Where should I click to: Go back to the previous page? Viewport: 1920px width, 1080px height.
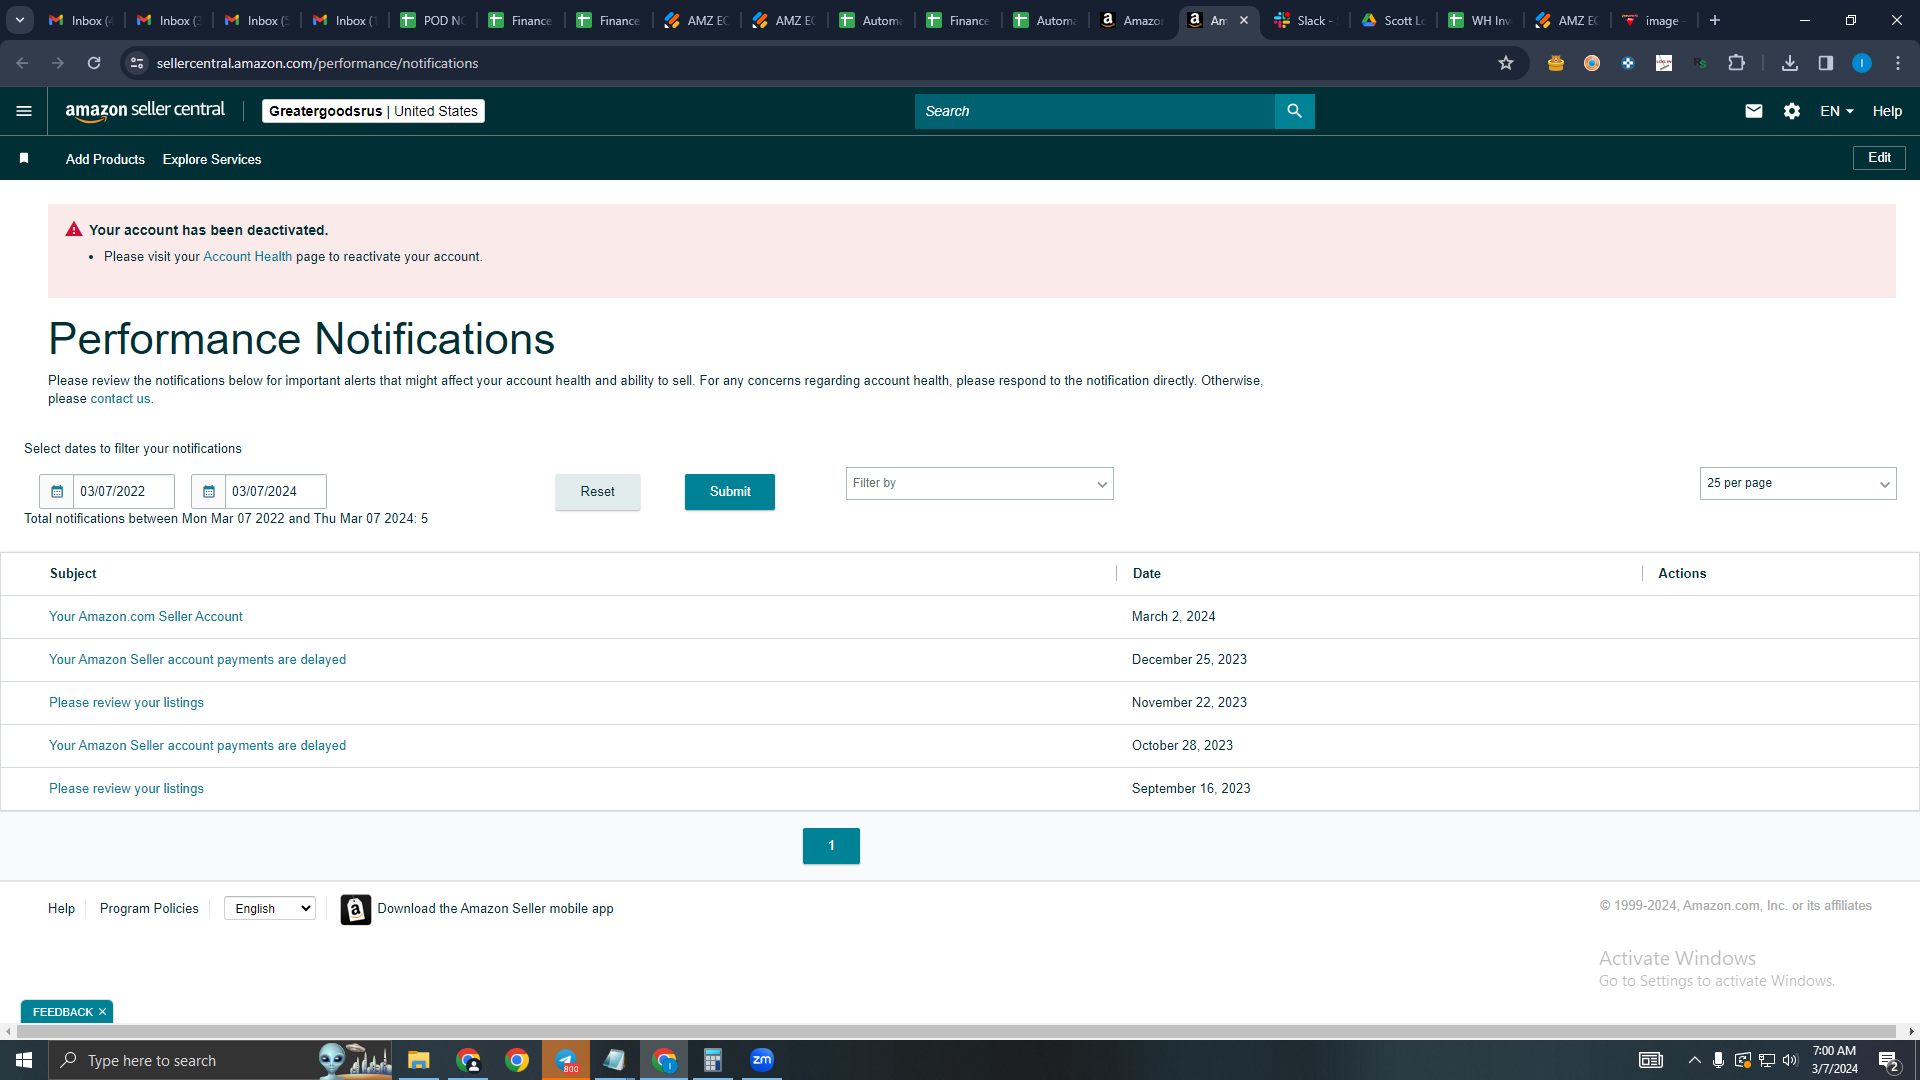(22, 63)
